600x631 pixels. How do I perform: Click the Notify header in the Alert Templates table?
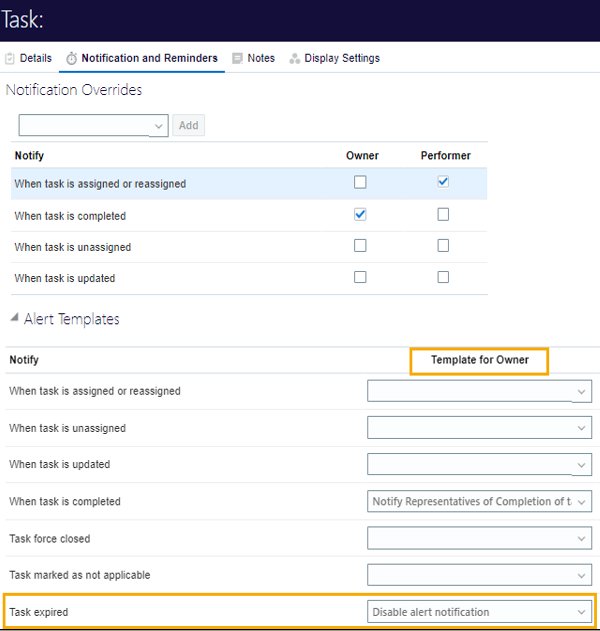[x=24, y=360]
